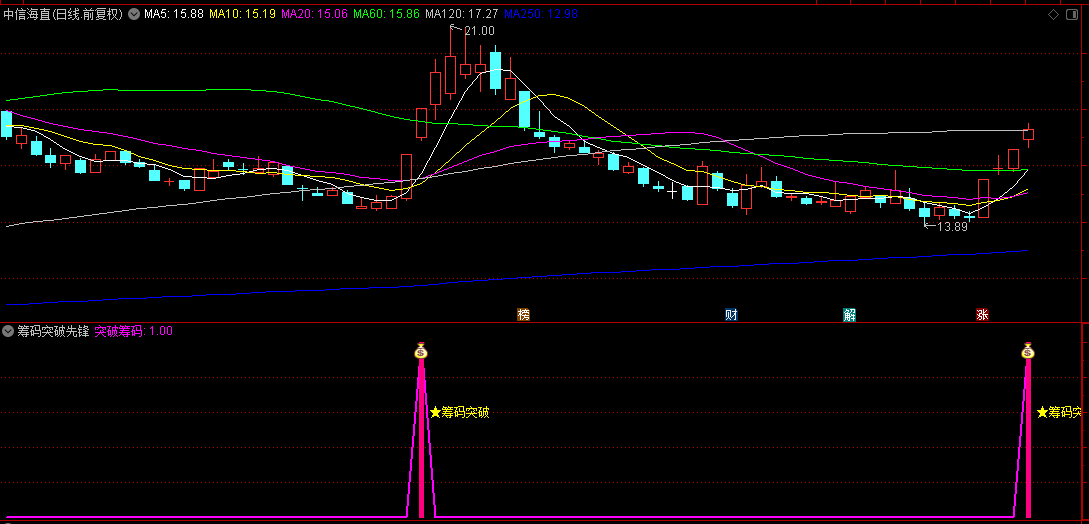Click the MA250: 12.98 label

point(541,13)
